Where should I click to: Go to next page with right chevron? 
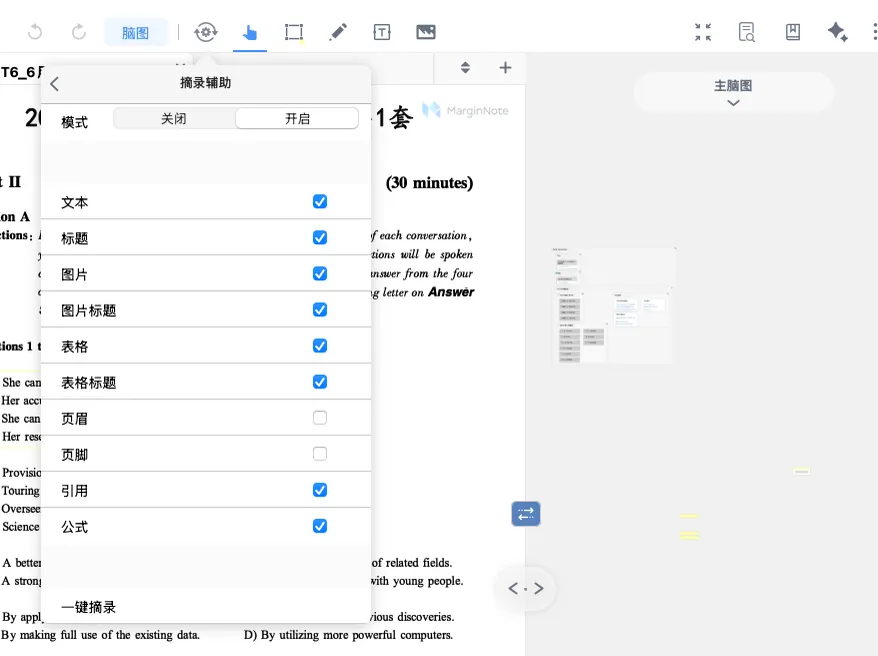click(539, 588)
